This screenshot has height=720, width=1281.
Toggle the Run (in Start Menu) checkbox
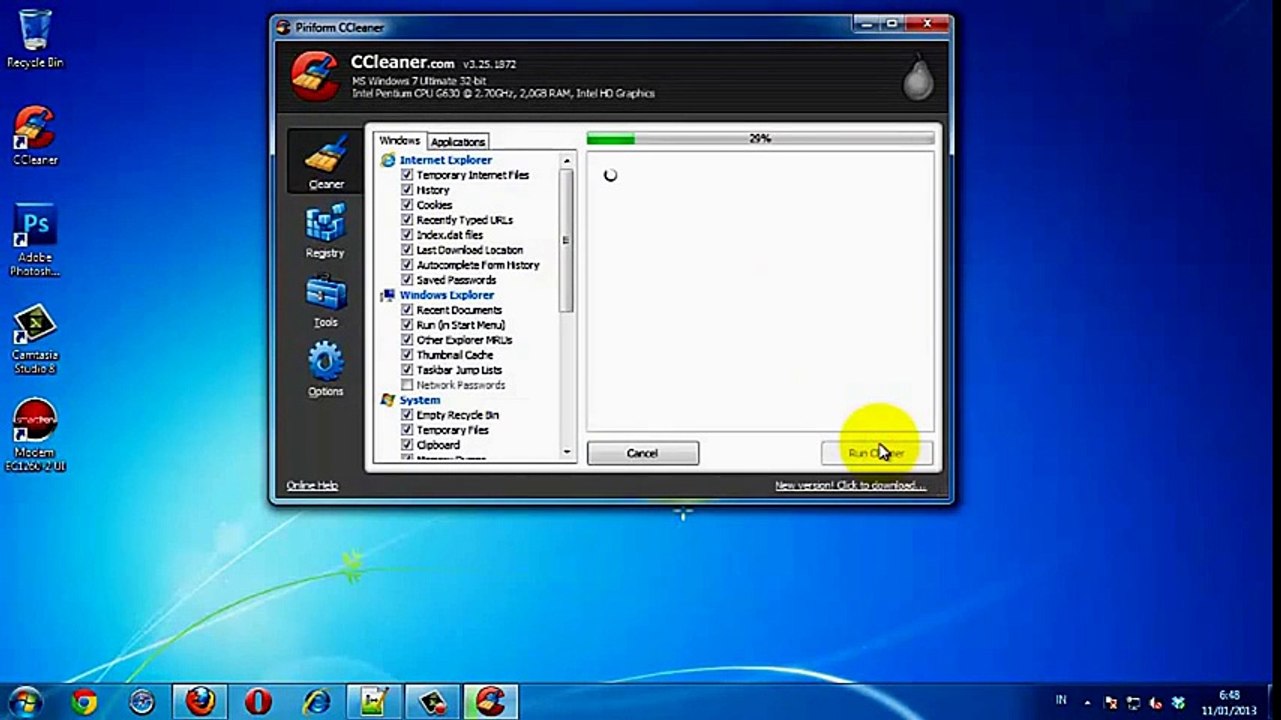tap(407, 325)
